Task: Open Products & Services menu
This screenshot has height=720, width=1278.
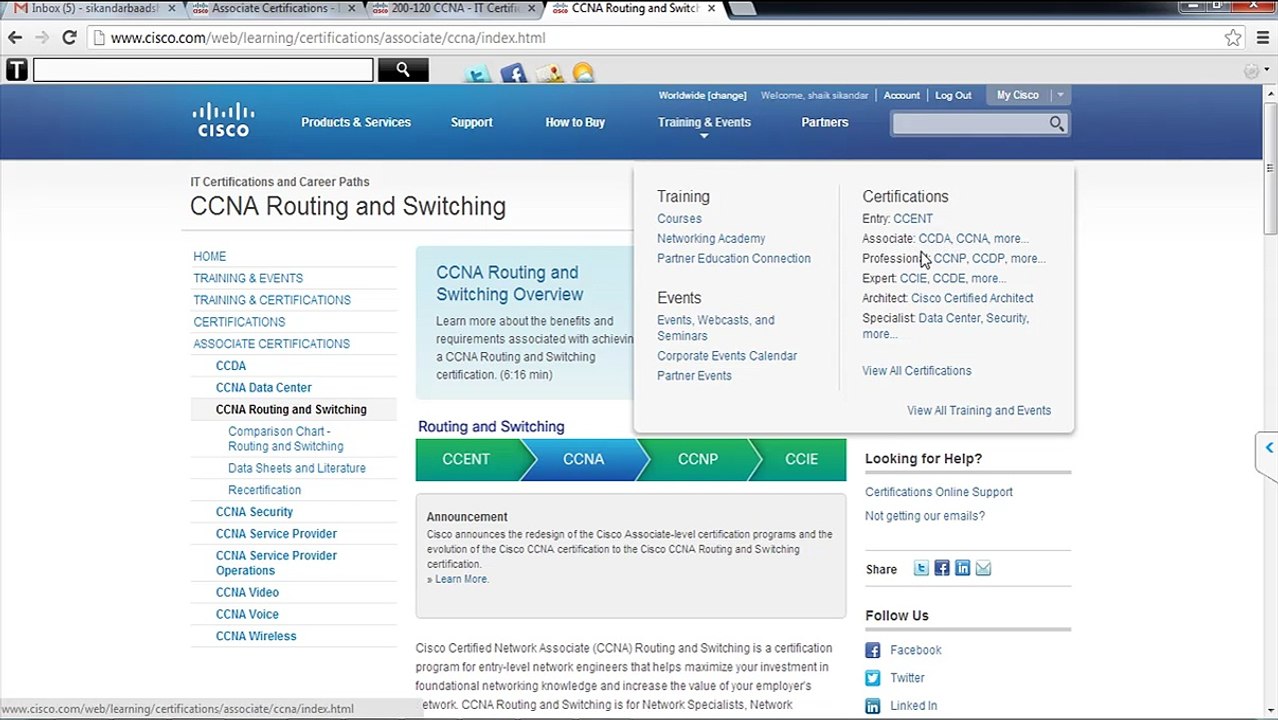Action: tap(356, 122)
